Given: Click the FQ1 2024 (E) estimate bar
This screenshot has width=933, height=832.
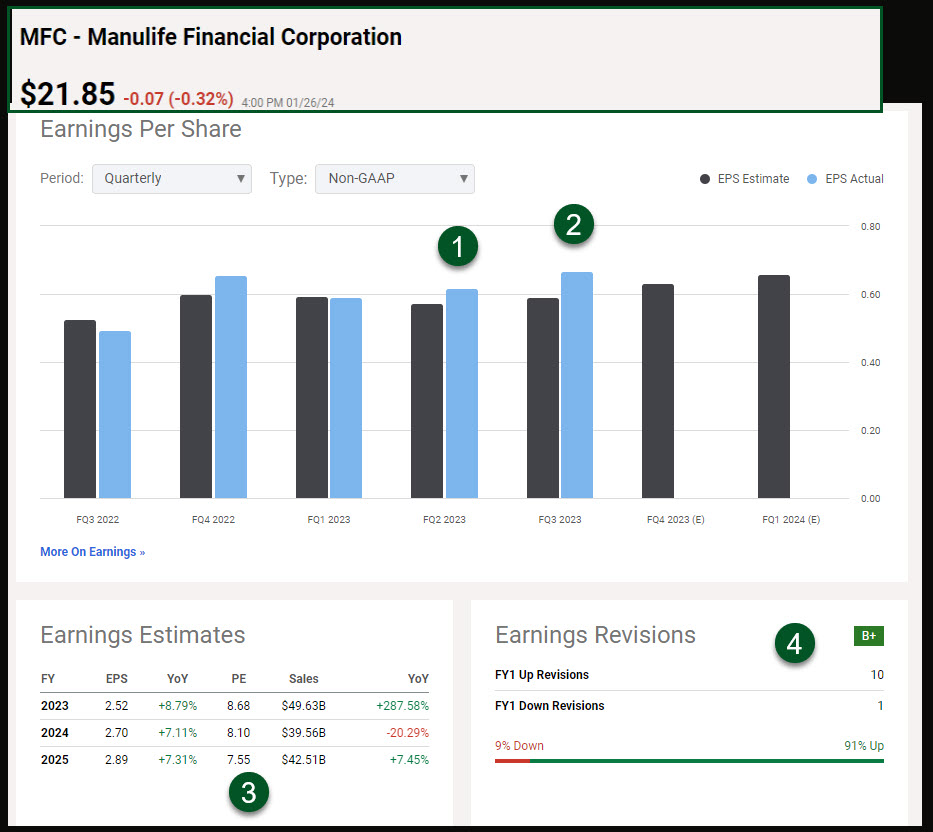Looking at the screenshot, I should tap(773, 387).
